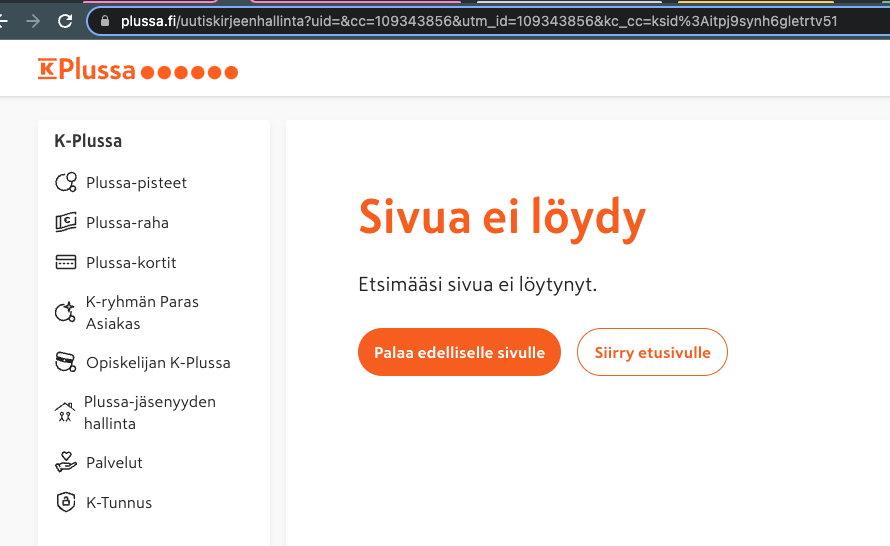Open Plussa-pisteet in the sidebar
The height and width of the screenshot is (546, 890).
136,183
